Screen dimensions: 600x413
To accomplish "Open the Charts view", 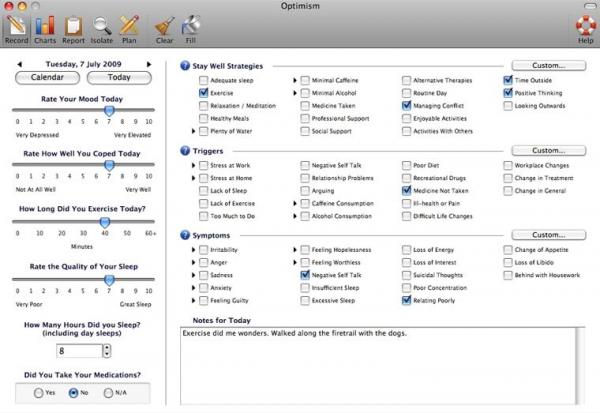I will click(45, 29).
